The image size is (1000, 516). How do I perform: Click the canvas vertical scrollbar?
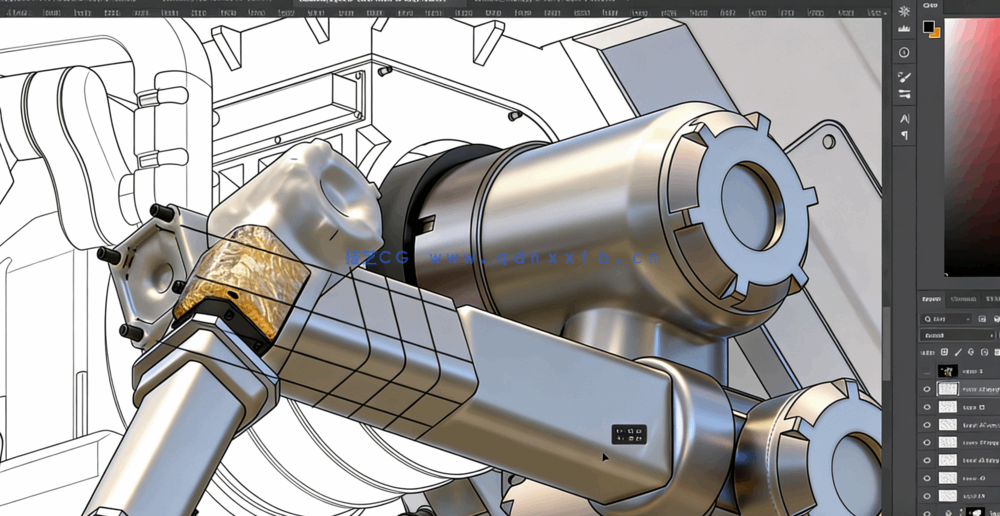coord(886,340)
